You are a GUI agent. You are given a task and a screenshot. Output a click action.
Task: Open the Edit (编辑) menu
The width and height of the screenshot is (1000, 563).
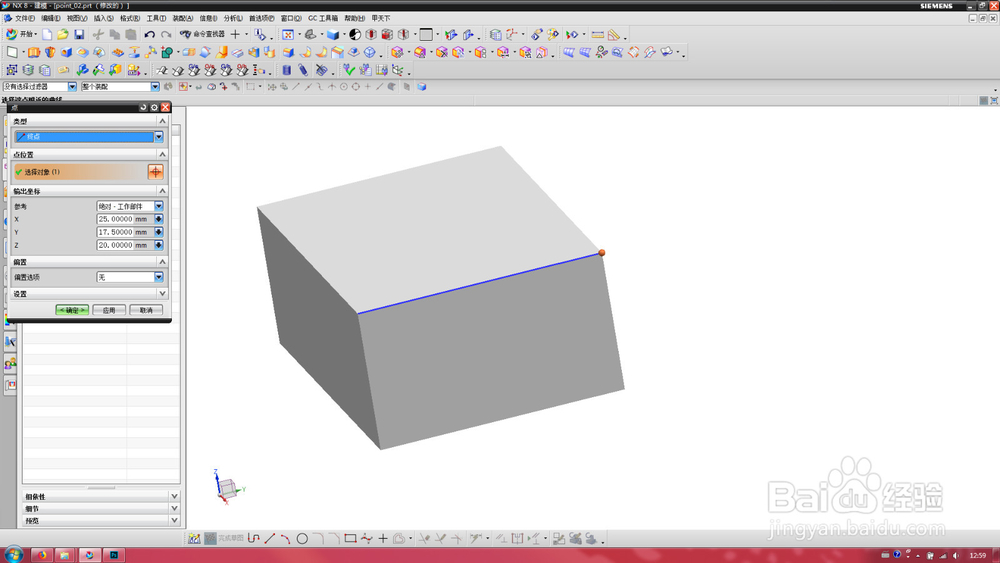[x=51, y=18]
